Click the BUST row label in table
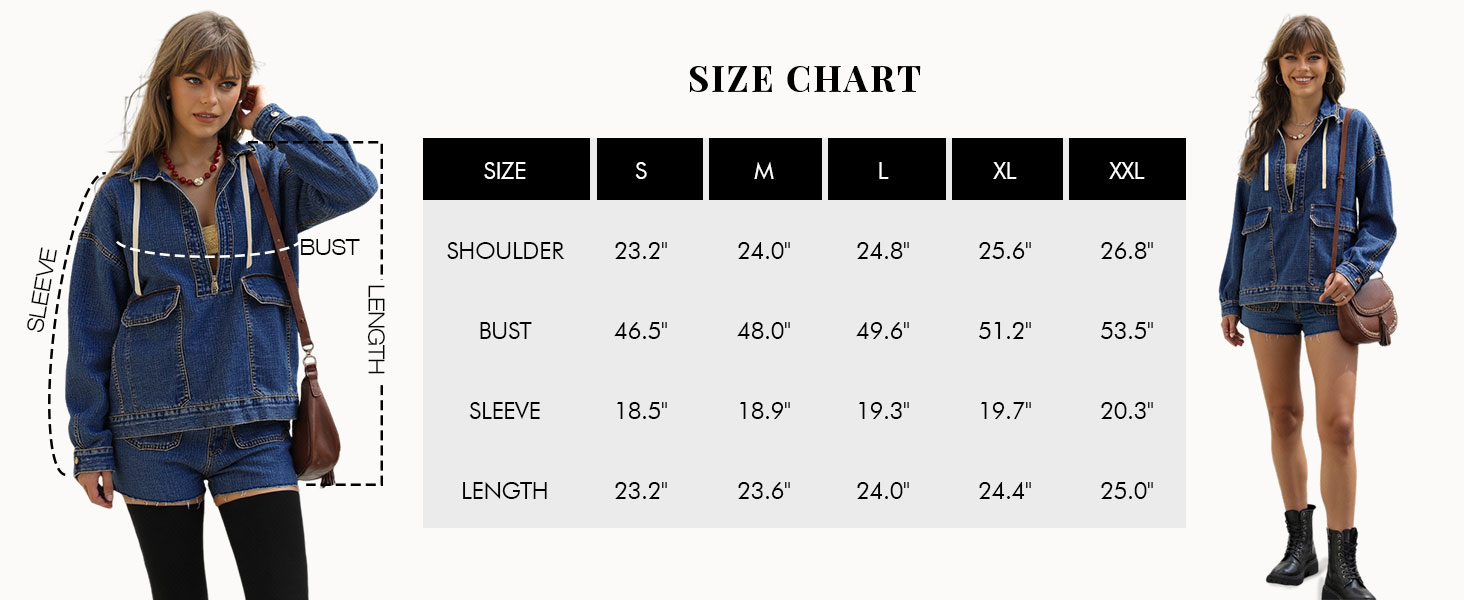This screenshot has width=1464, height=600. (505, 331)
